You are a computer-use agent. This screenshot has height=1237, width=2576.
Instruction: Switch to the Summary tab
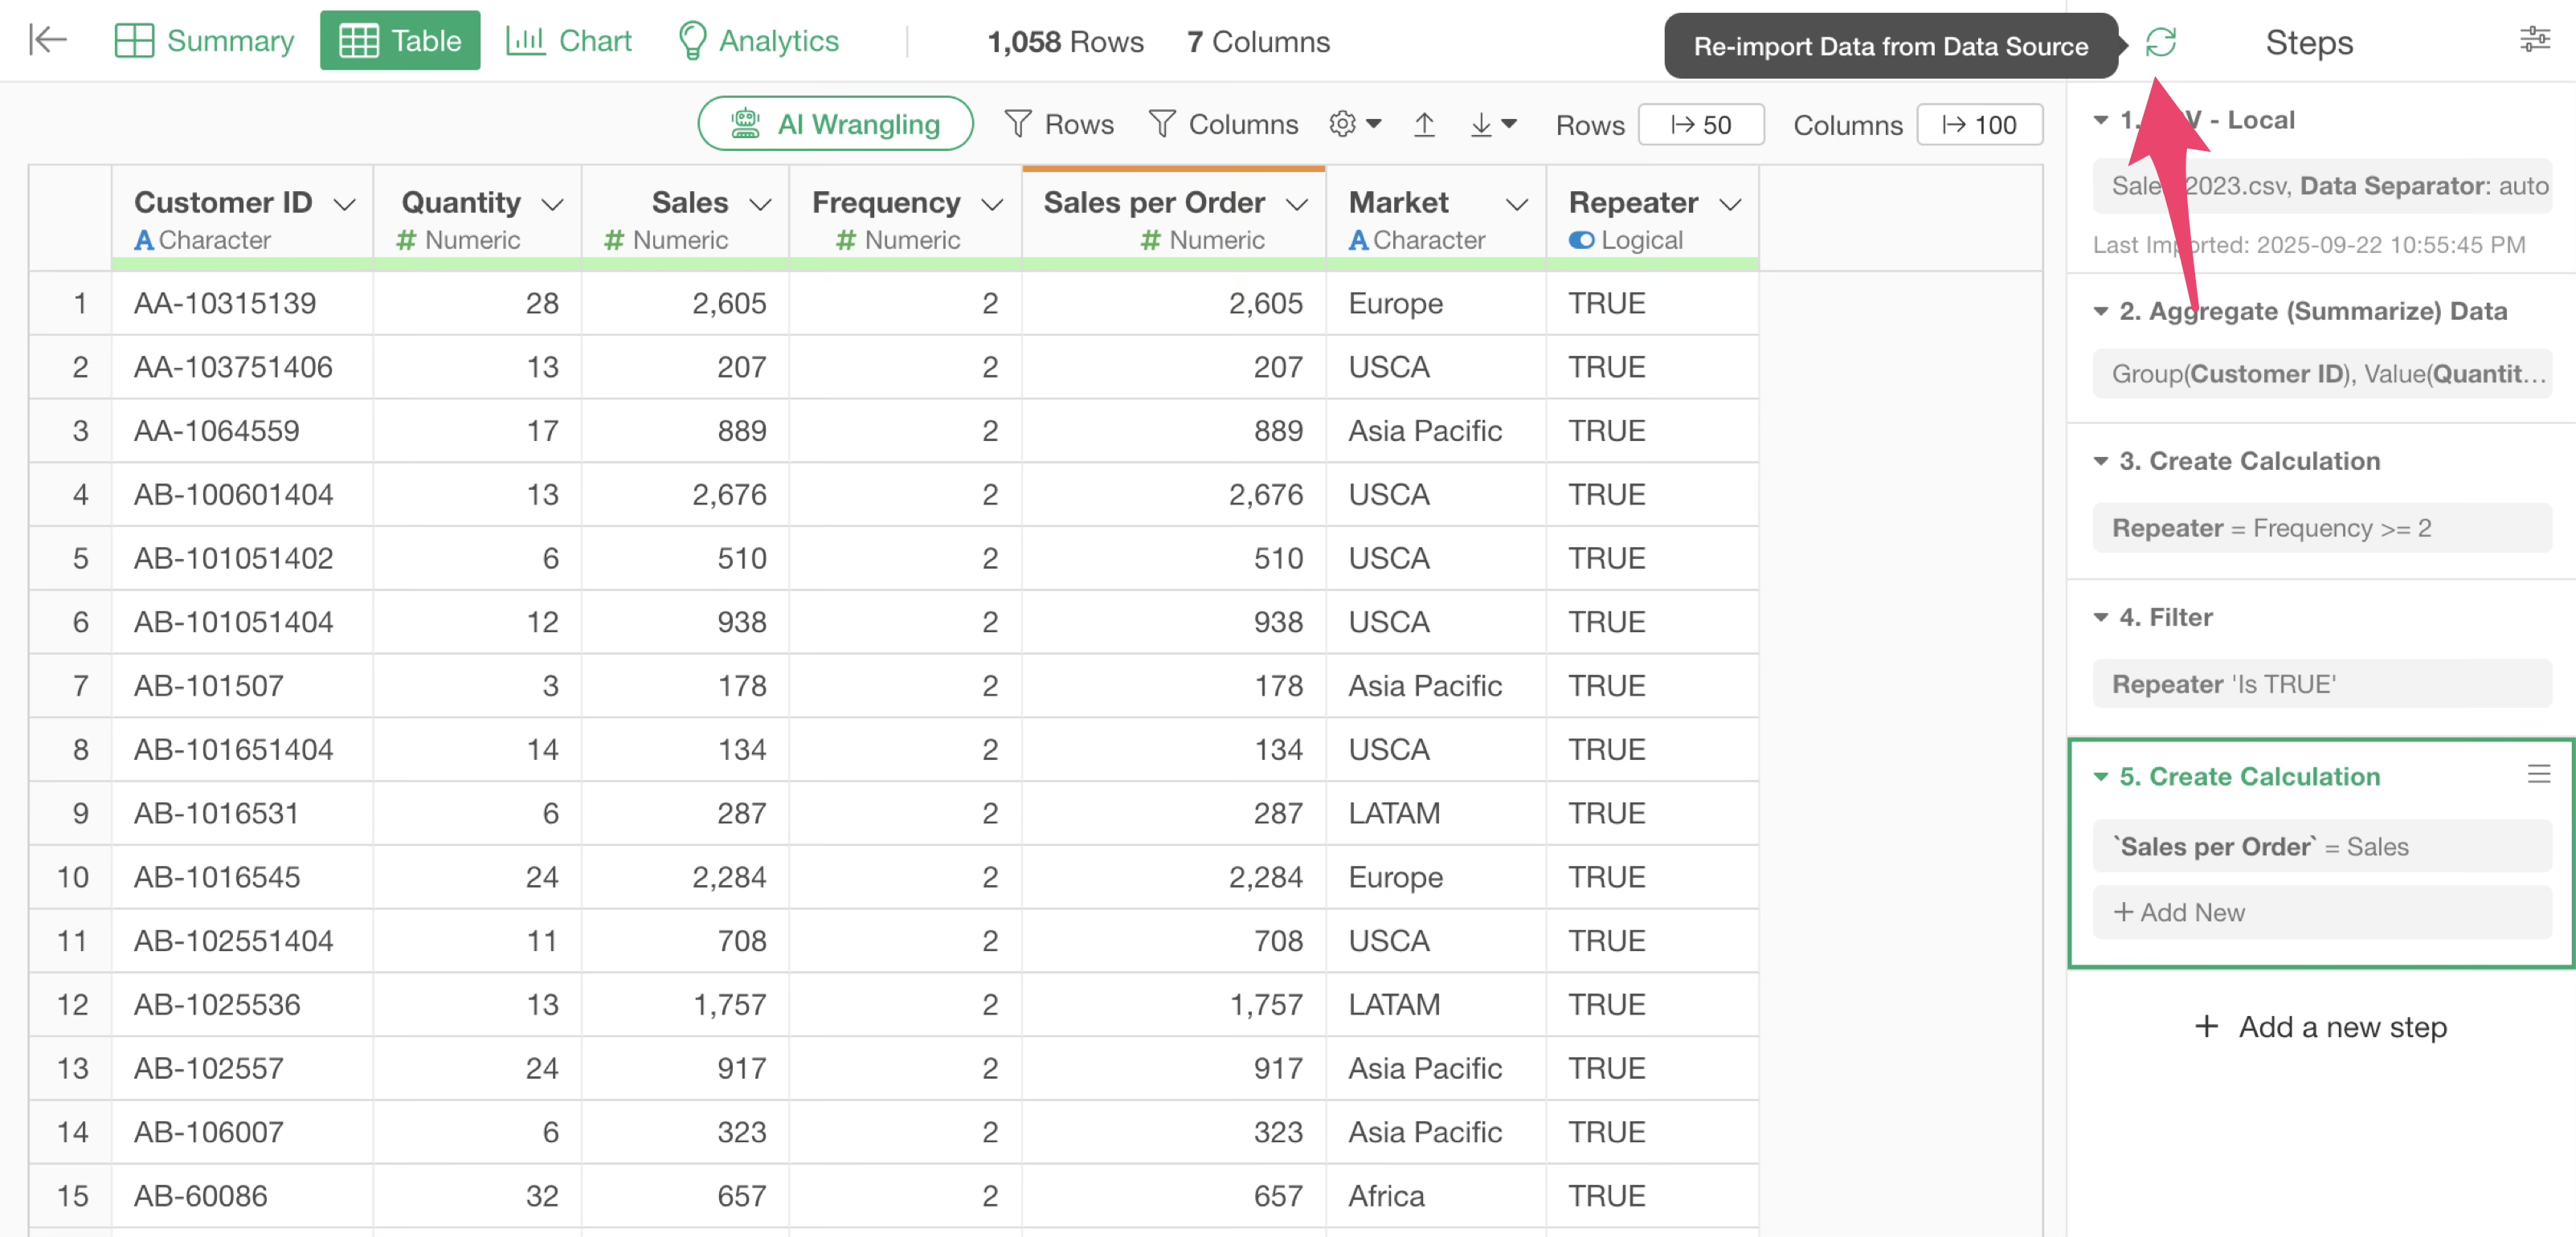pos(205,41)
